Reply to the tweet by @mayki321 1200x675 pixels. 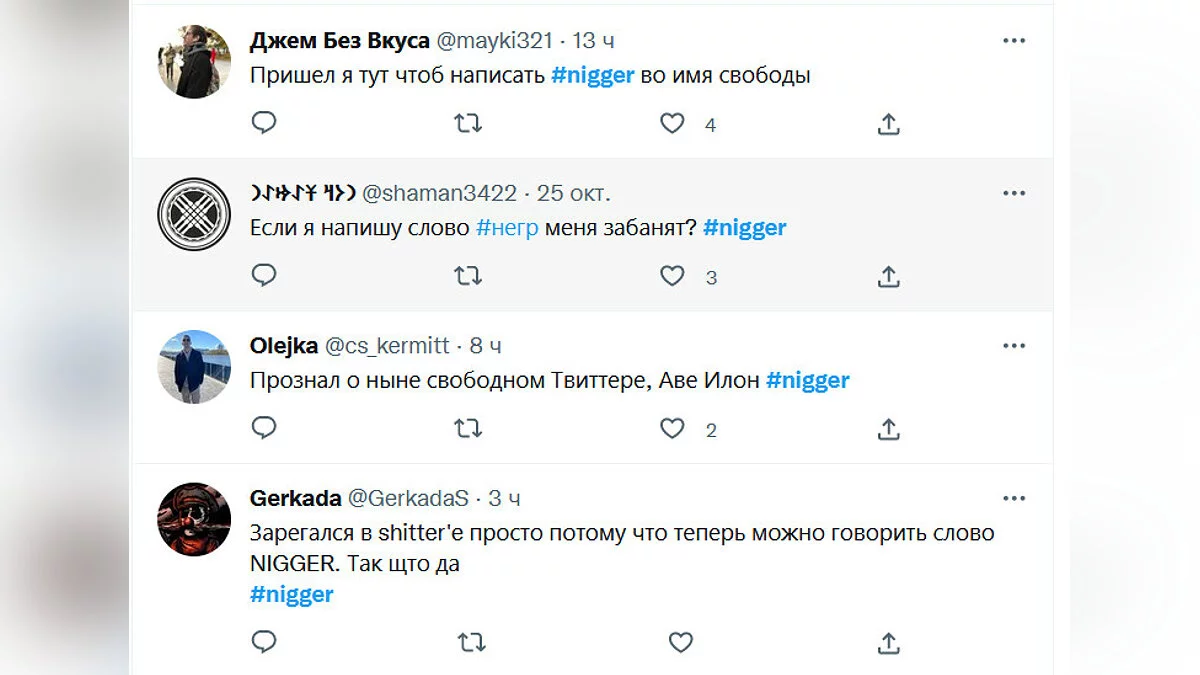tap(264, 124)
